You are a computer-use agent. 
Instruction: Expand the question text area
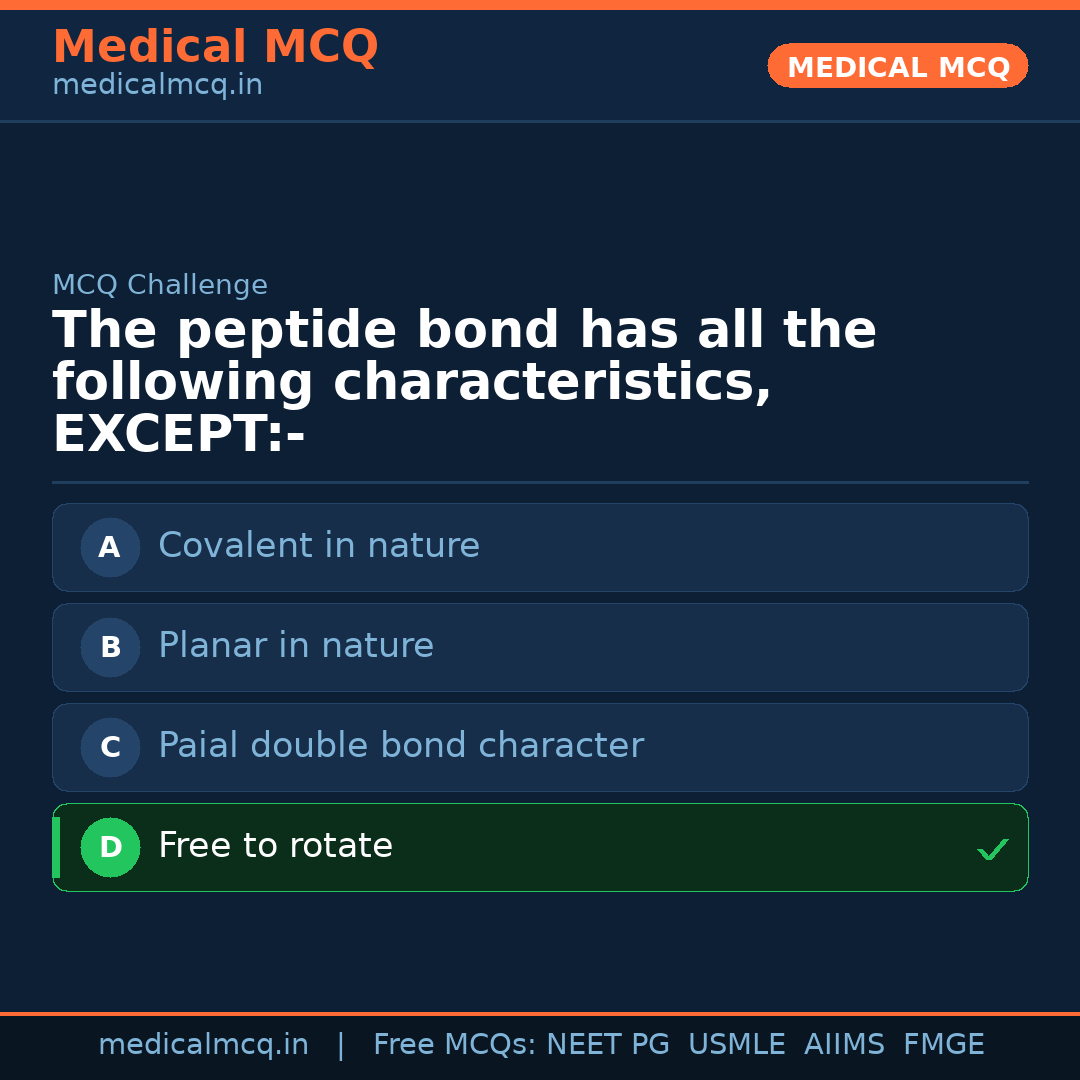[464, 380]
